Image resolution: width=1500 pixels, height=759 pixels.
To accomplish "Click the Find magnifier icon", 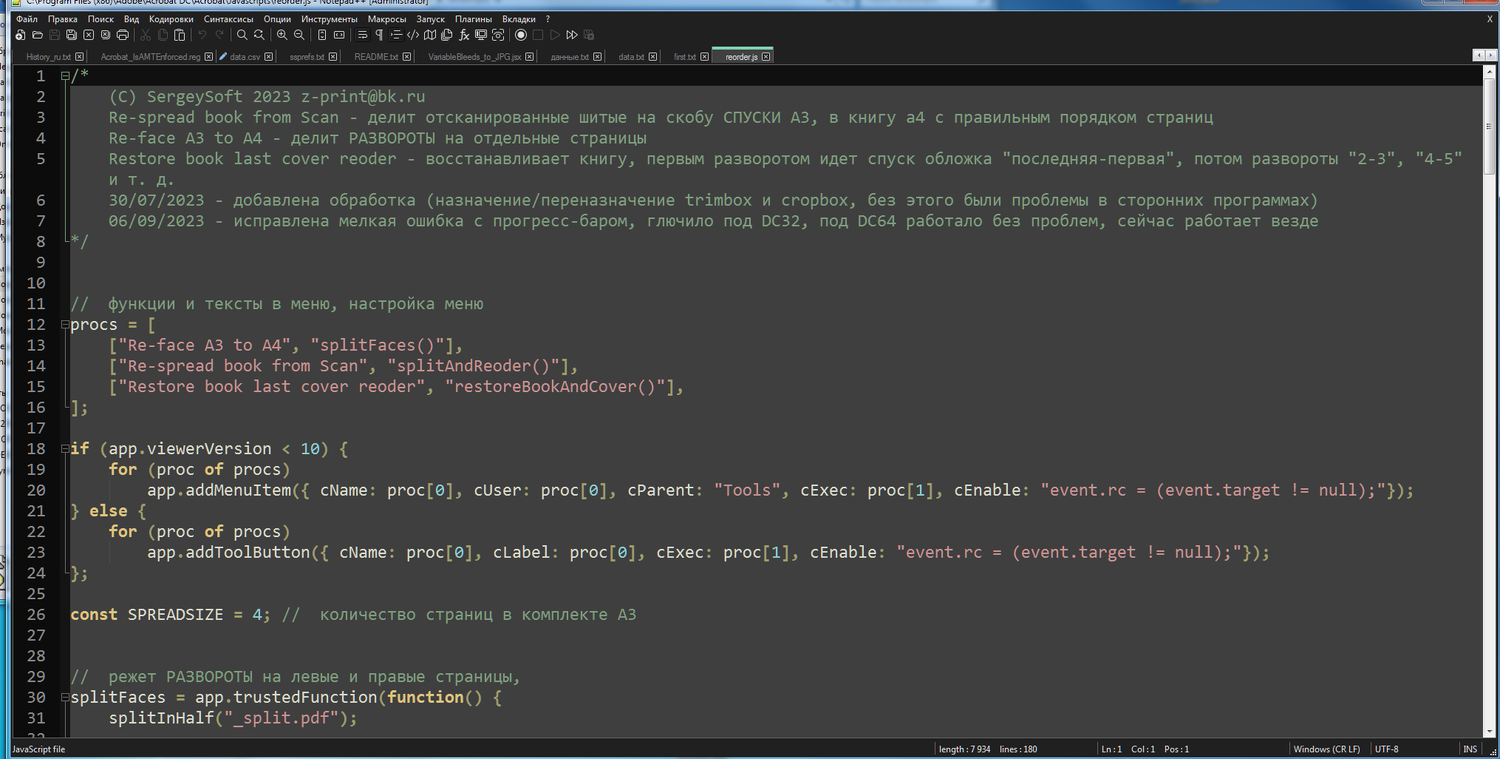I will [242, 35].
